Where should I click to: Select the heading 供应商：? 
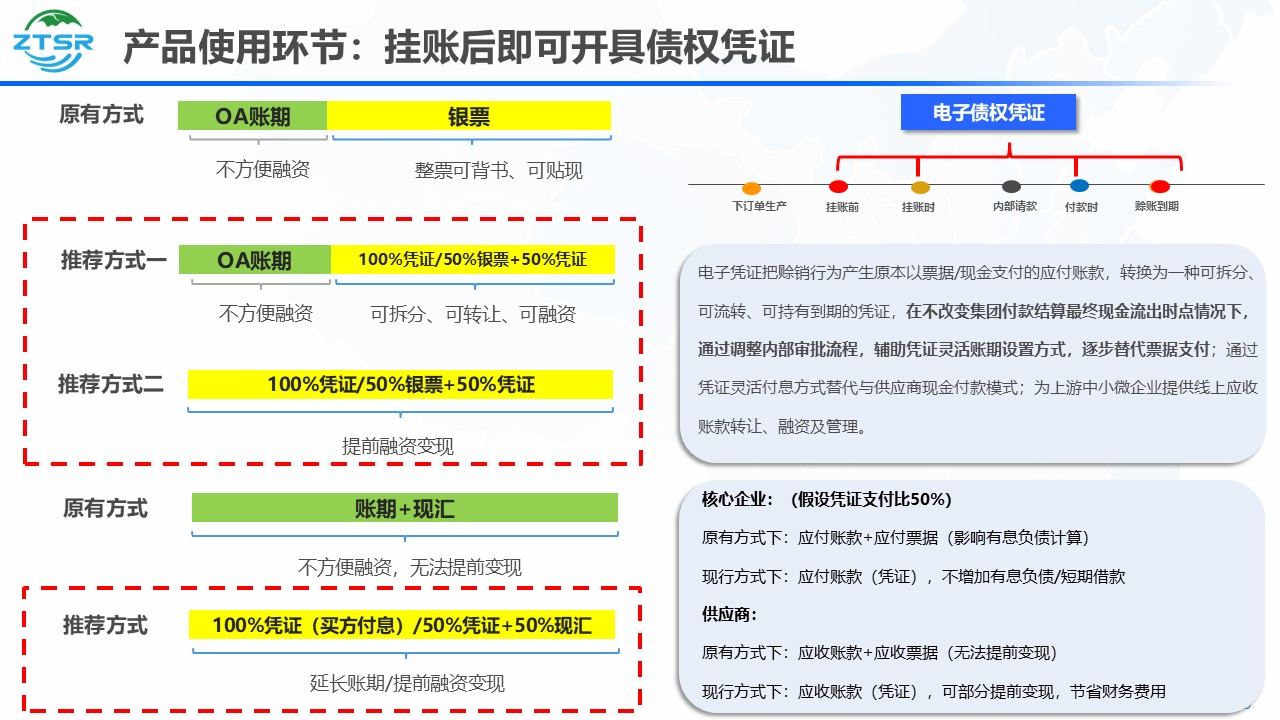click(729, 615)
